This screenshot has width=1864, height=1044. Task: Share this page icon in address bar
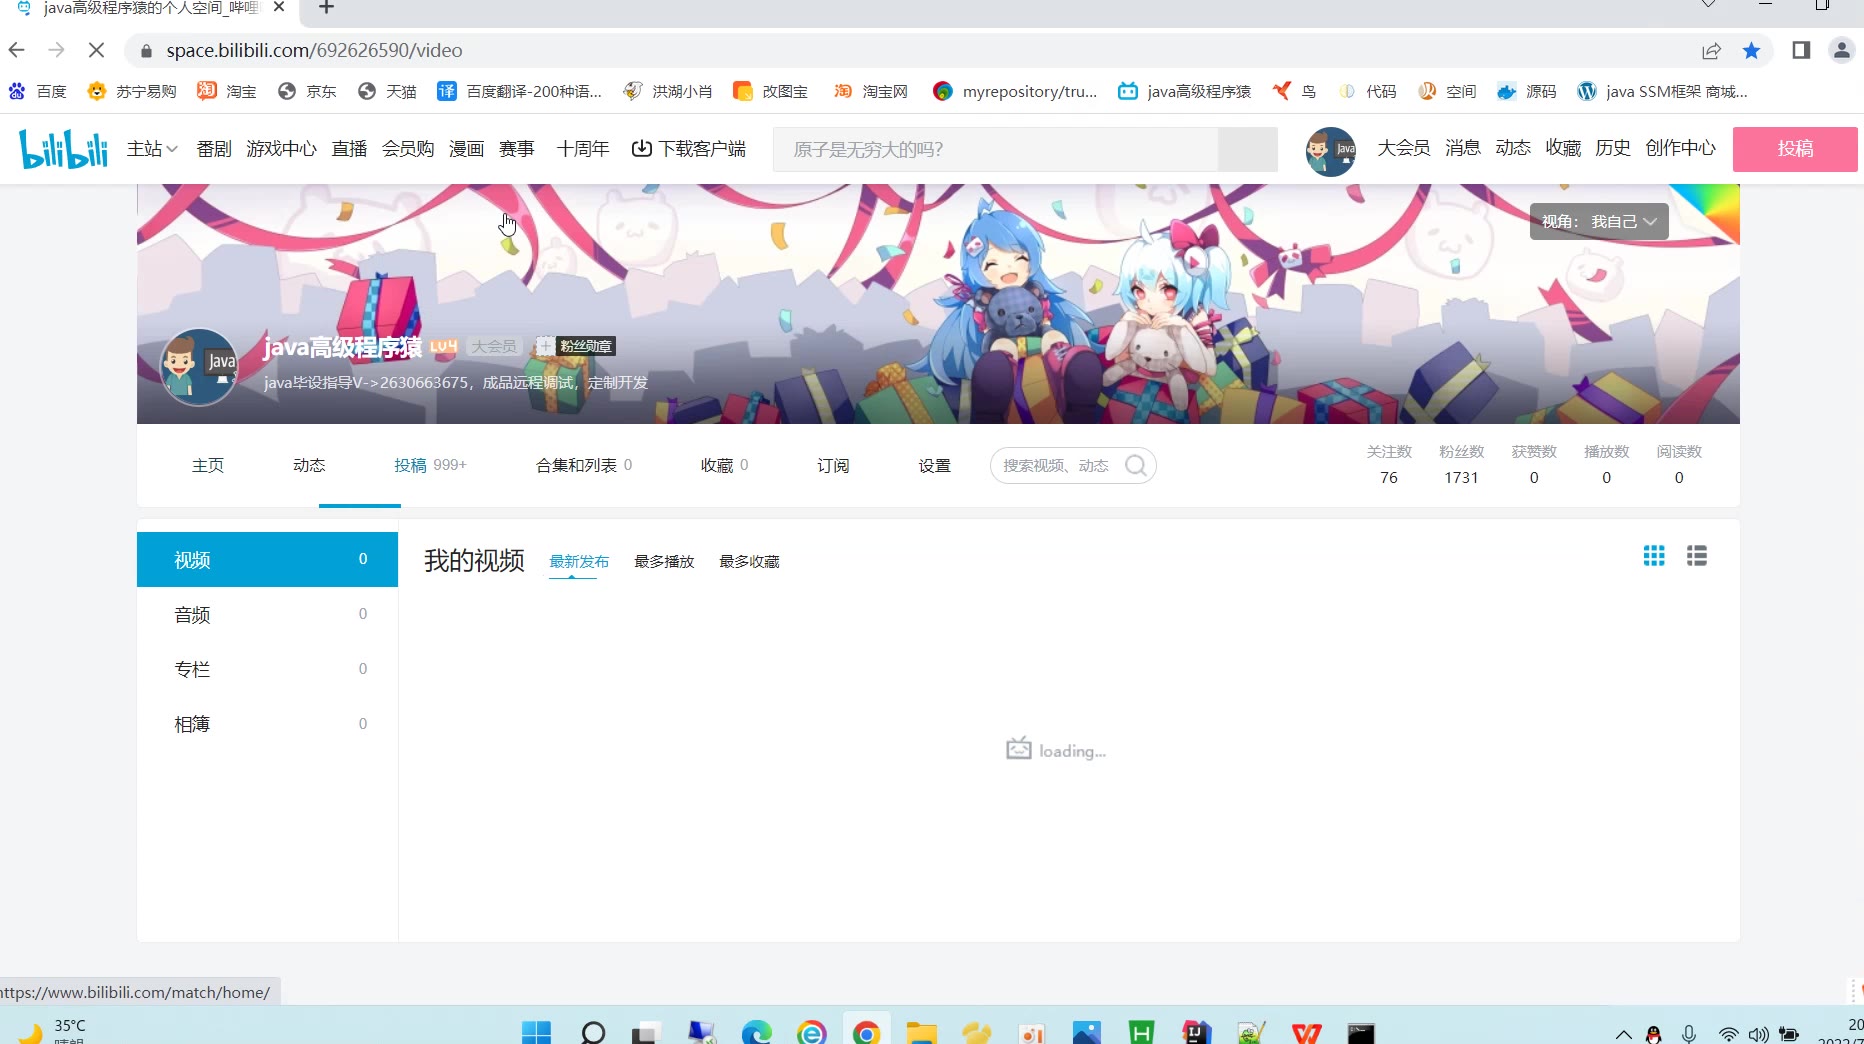(1711, 50)
